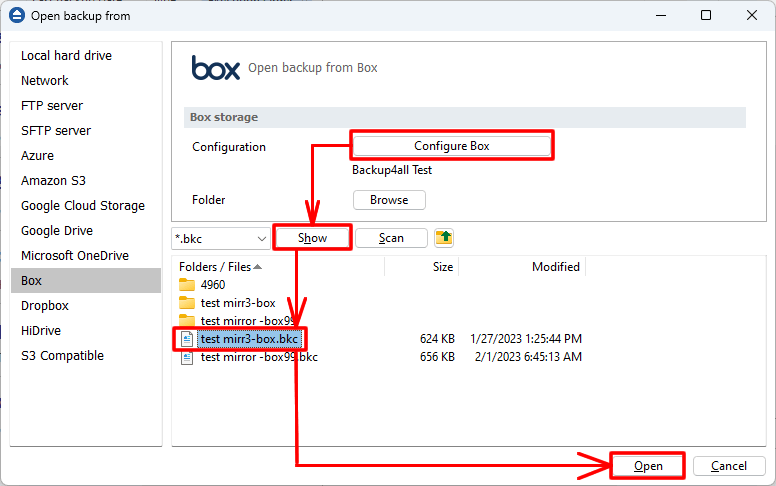The width and height of the screenshot is (776, 486).
Task: Select Local hard drive source
Action: tap(86, 55)
